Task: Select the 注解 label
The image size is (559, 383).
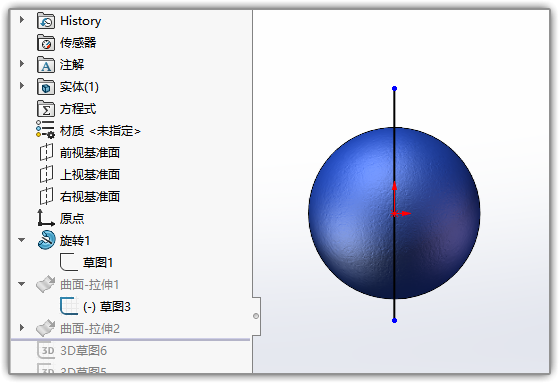Action: (72, 65)
